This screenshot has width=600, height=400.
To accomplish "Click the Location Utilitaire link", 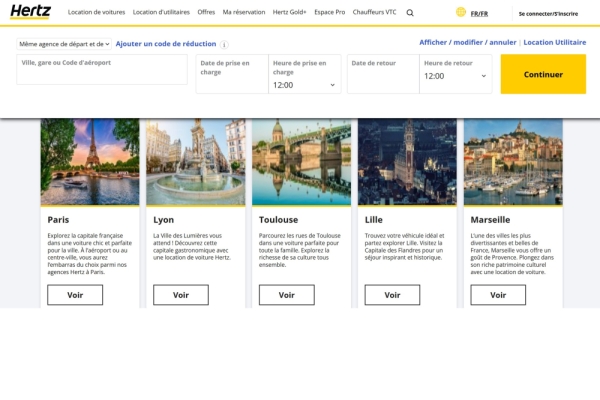I will [x=555, y=43].
